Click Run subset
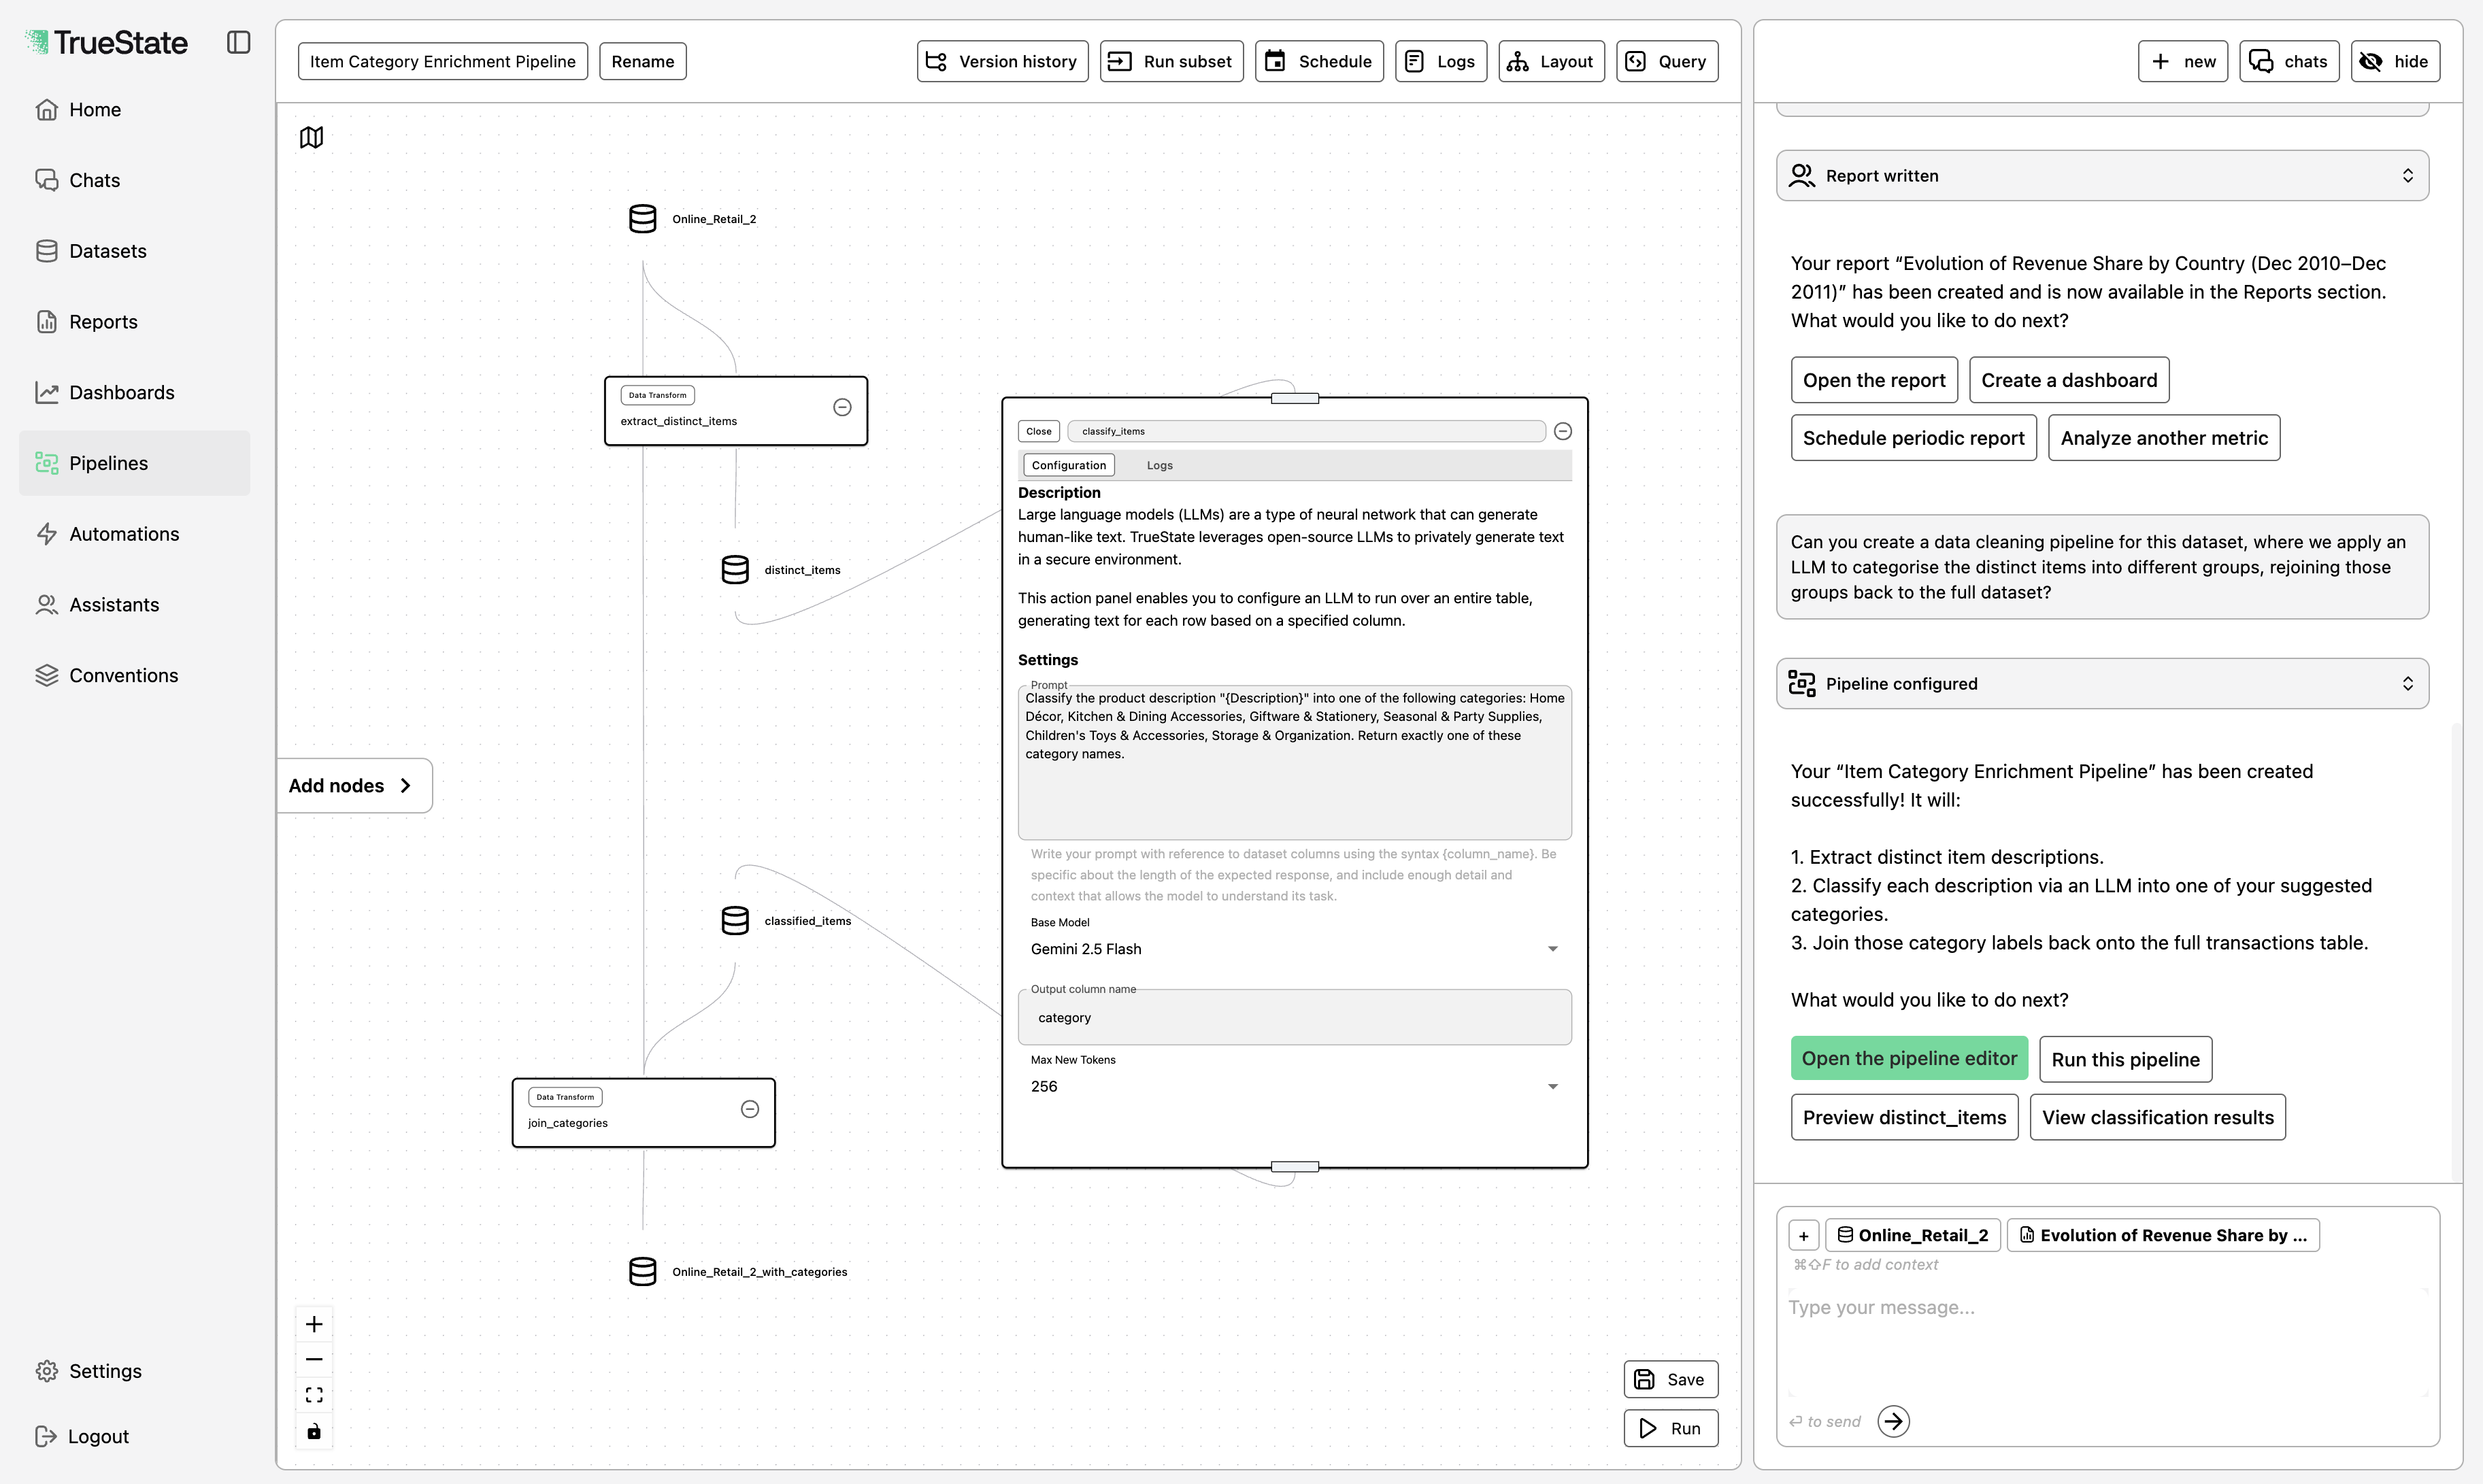This screenshot has width=2483, height=1484. point(1171,61)
